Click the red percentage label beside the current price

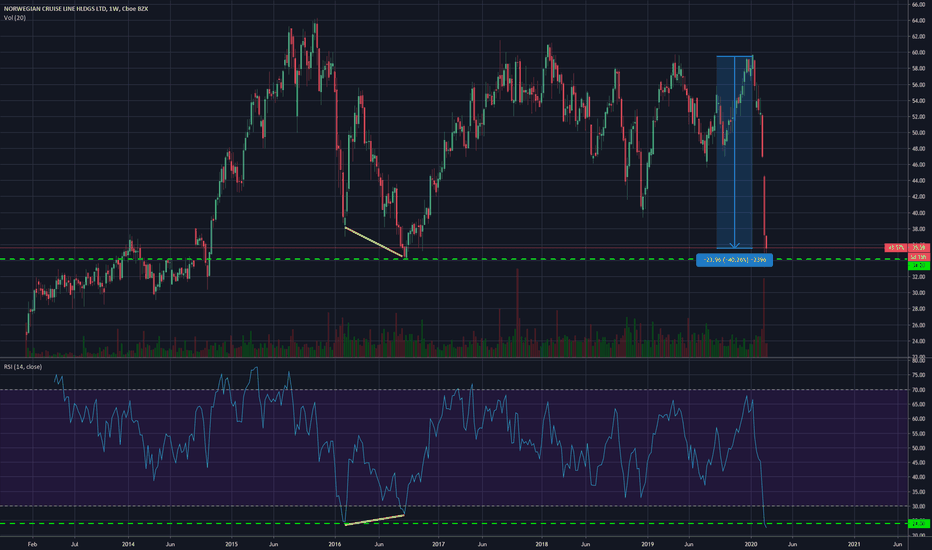tap(896, 247)
